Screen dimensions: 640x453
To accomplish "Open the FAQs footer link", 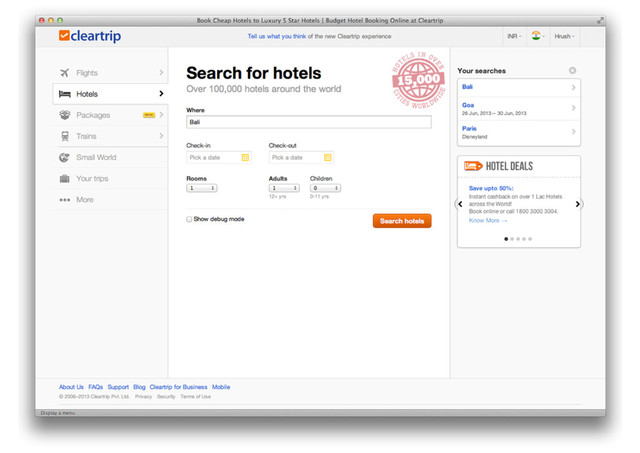I will click(96, 387).
